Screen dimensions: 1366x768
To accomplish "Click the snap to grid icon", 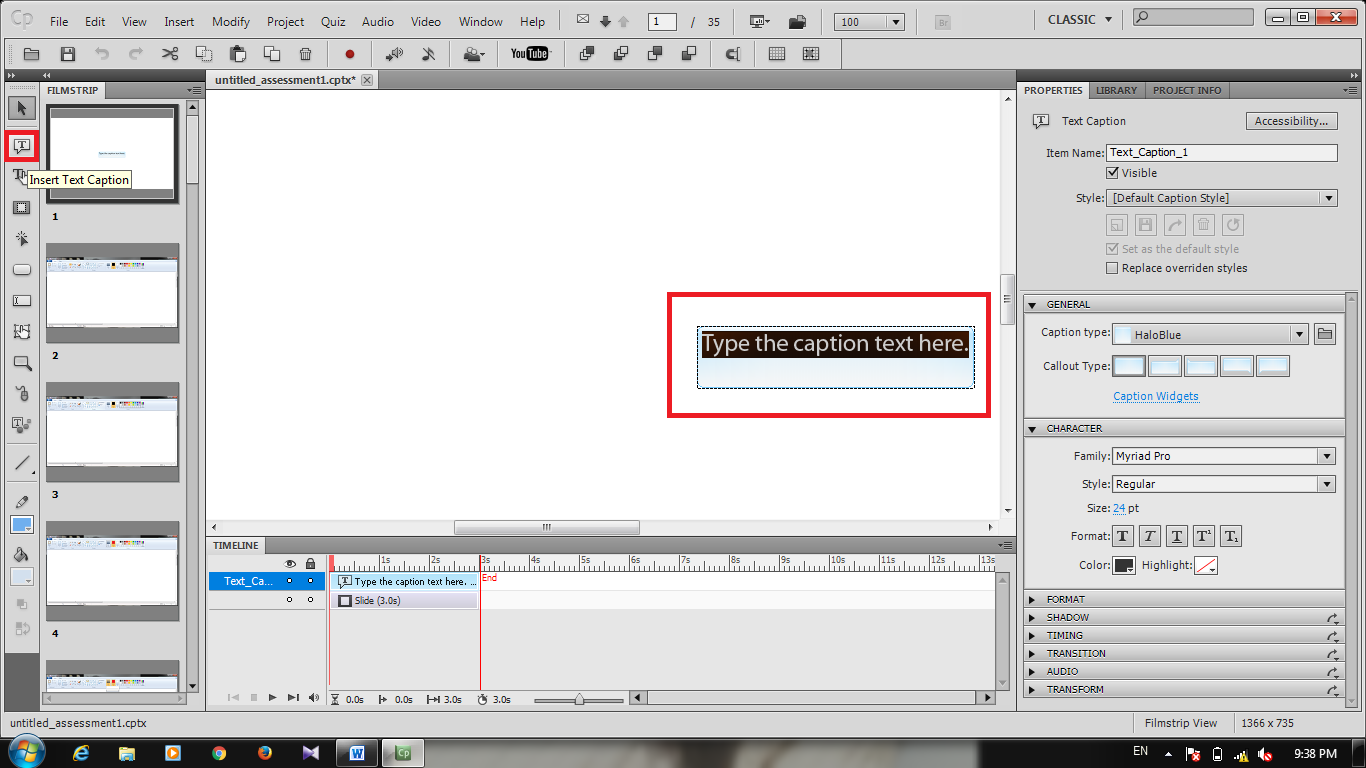I will (811, 54).
